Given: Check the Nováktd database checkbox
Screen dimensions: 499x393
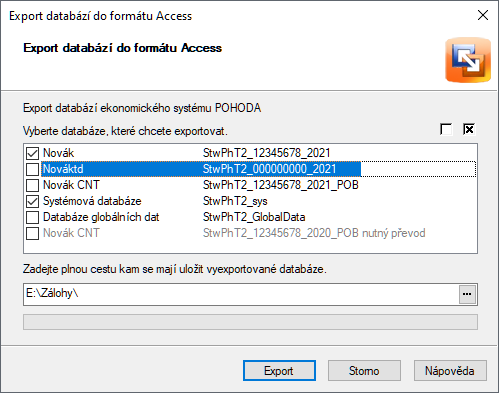Looking at the screenshot, I should click(x=32, y=169).
